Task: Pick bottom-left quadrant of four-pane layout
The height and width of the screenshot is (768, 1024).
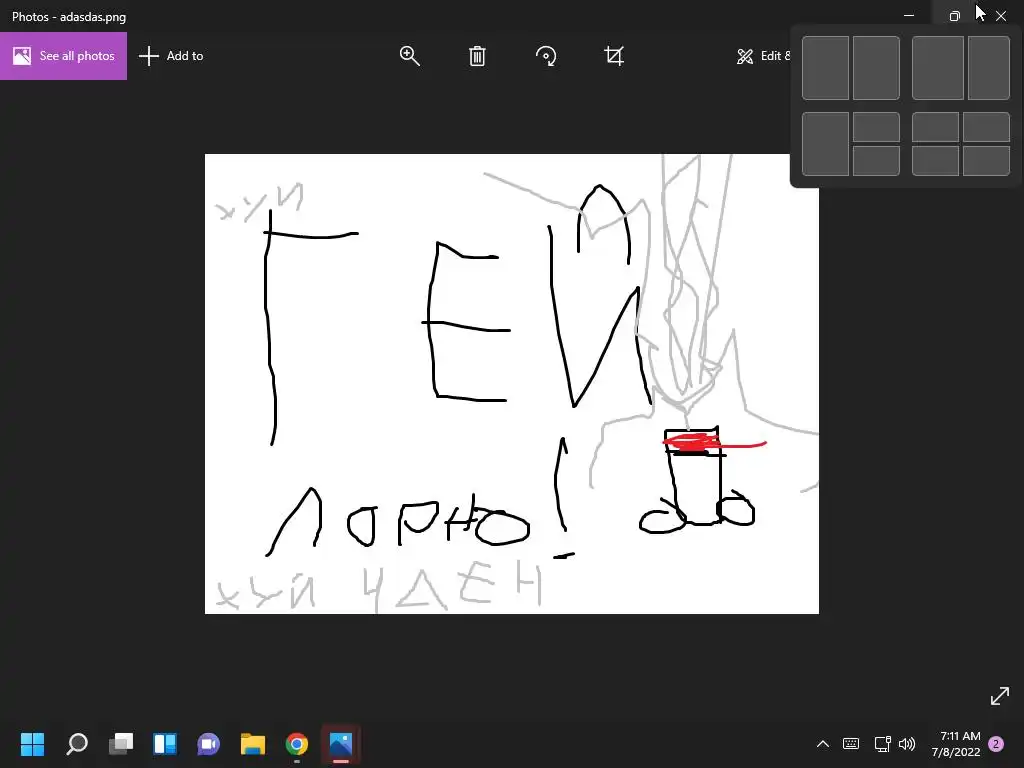Action: (x=935, y=161)
